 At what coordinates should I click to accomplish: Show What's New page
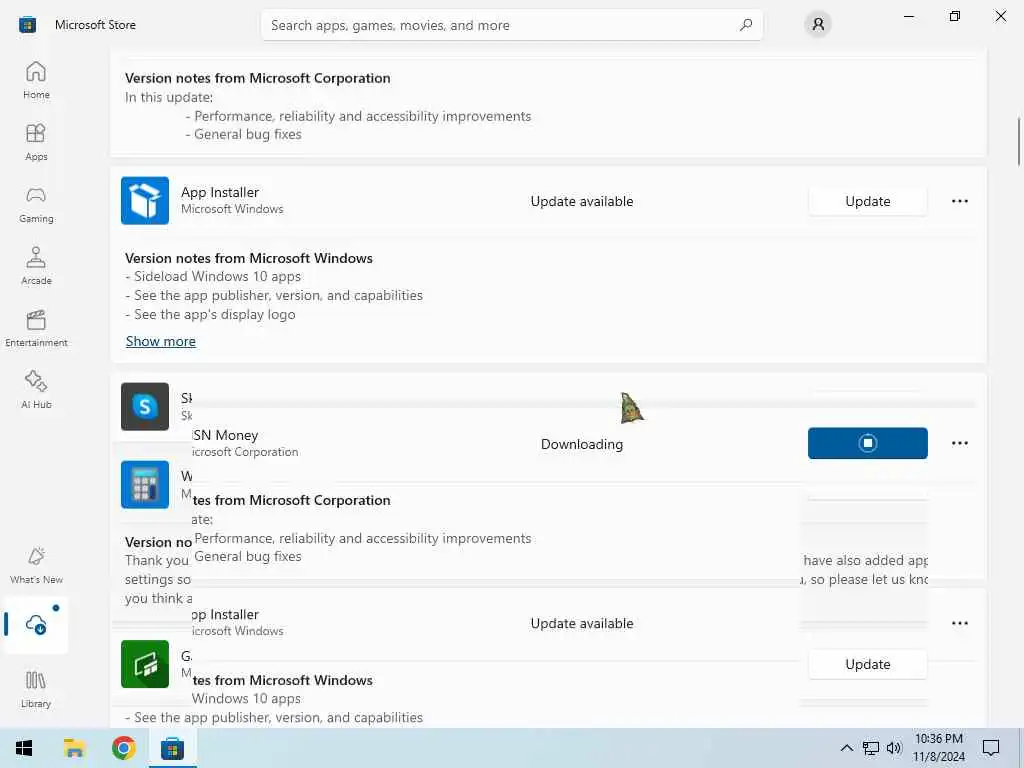pyautogui.click(x=36, y=565)
